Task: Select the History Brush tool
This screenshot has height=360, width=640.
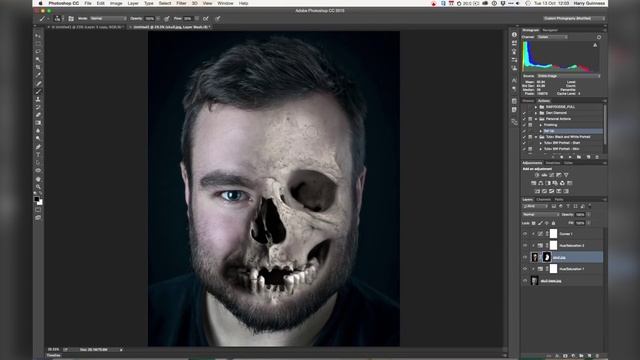Action: point(38,107)
